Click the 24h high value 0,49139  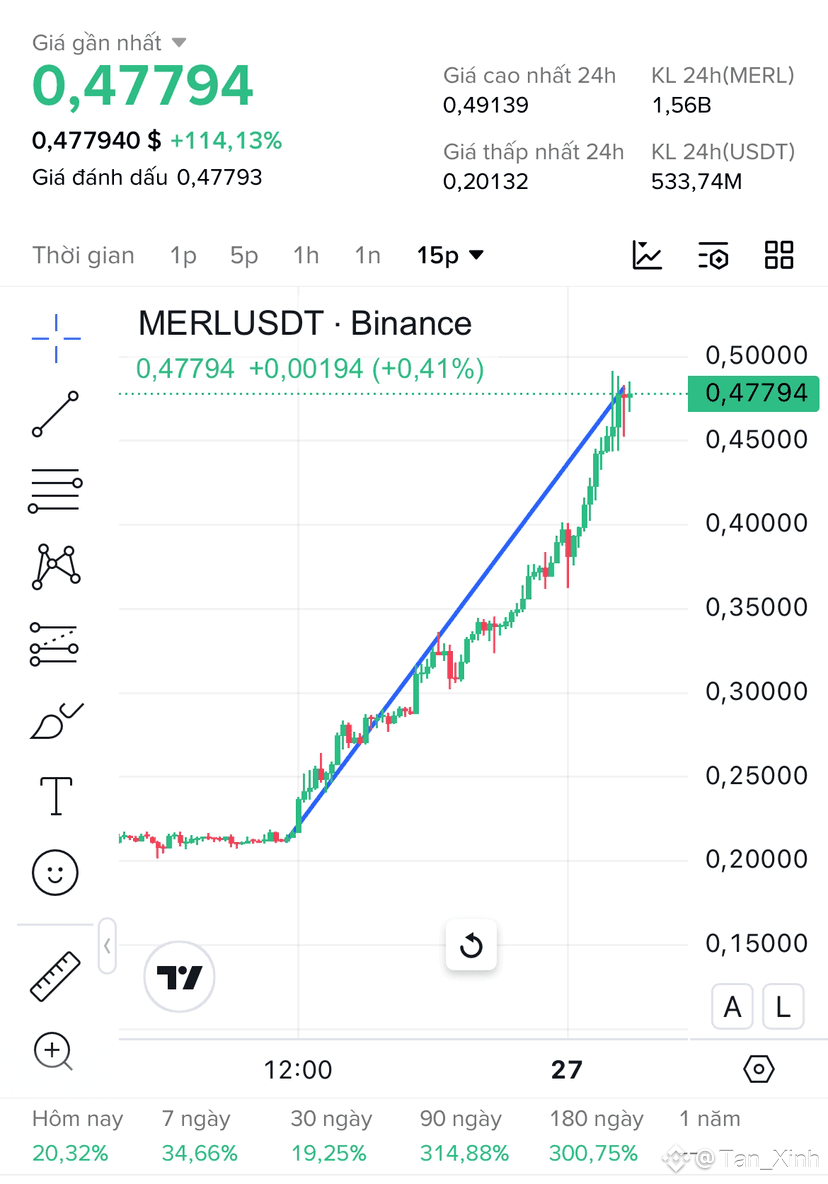click(485, 105)
